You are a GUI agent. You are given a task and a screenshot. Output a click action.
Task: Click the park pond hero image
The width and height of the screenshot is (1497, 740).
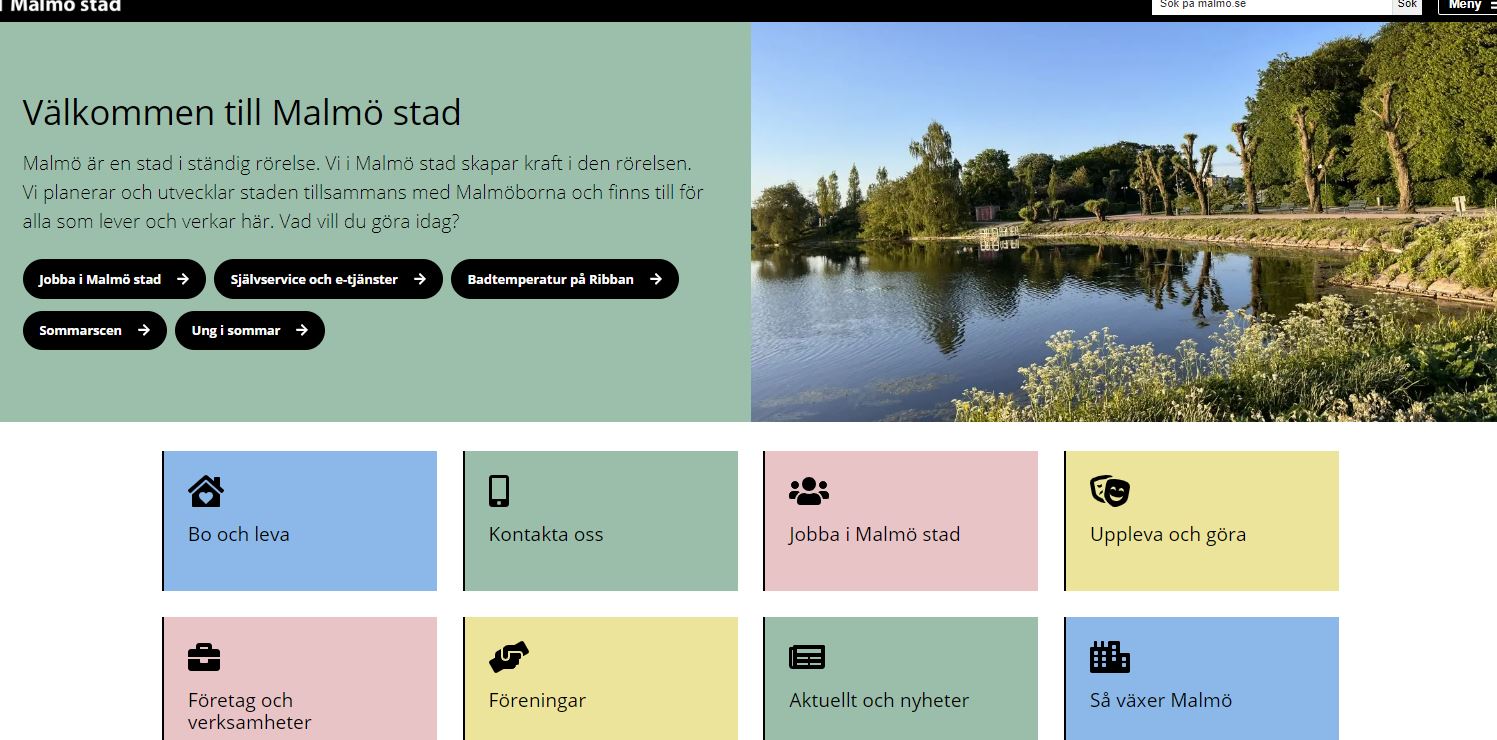1123,222
